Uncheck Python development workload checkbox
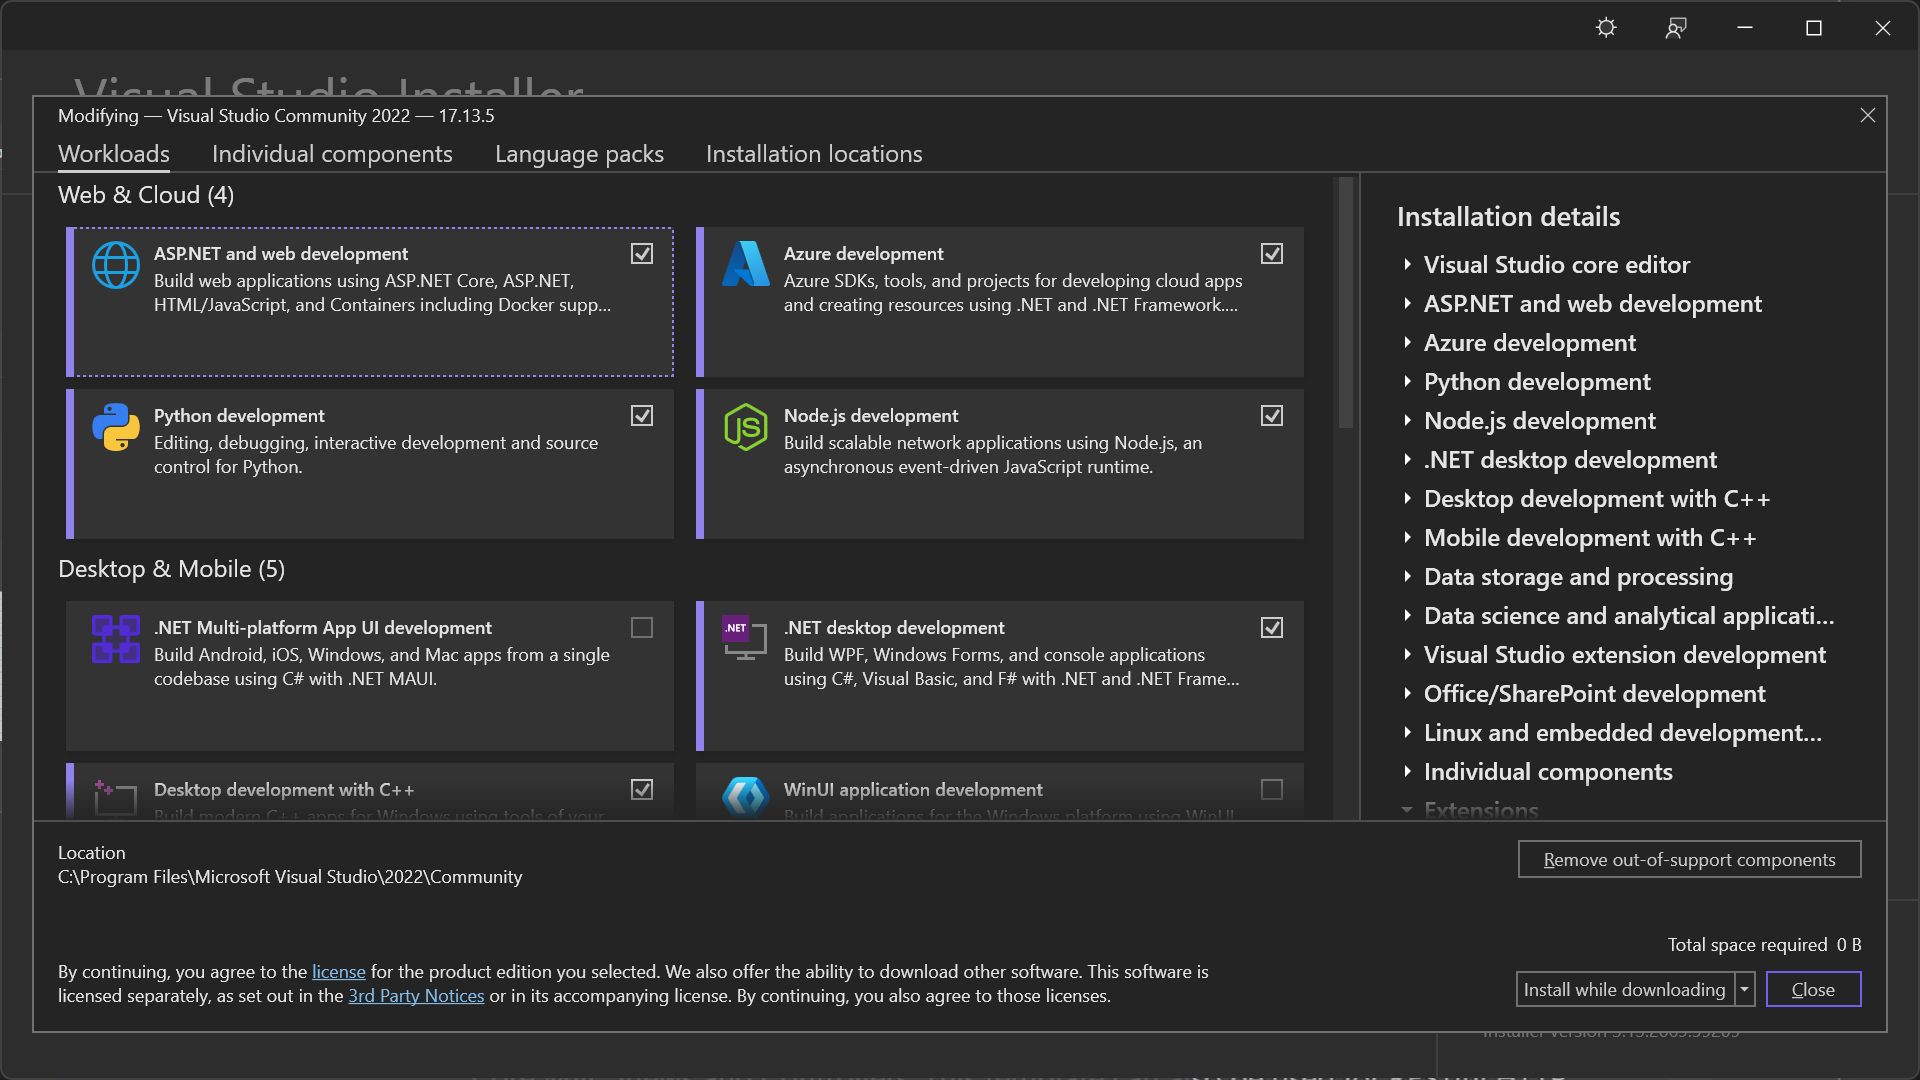The image size is (1920, 1080). coord(642,416)
